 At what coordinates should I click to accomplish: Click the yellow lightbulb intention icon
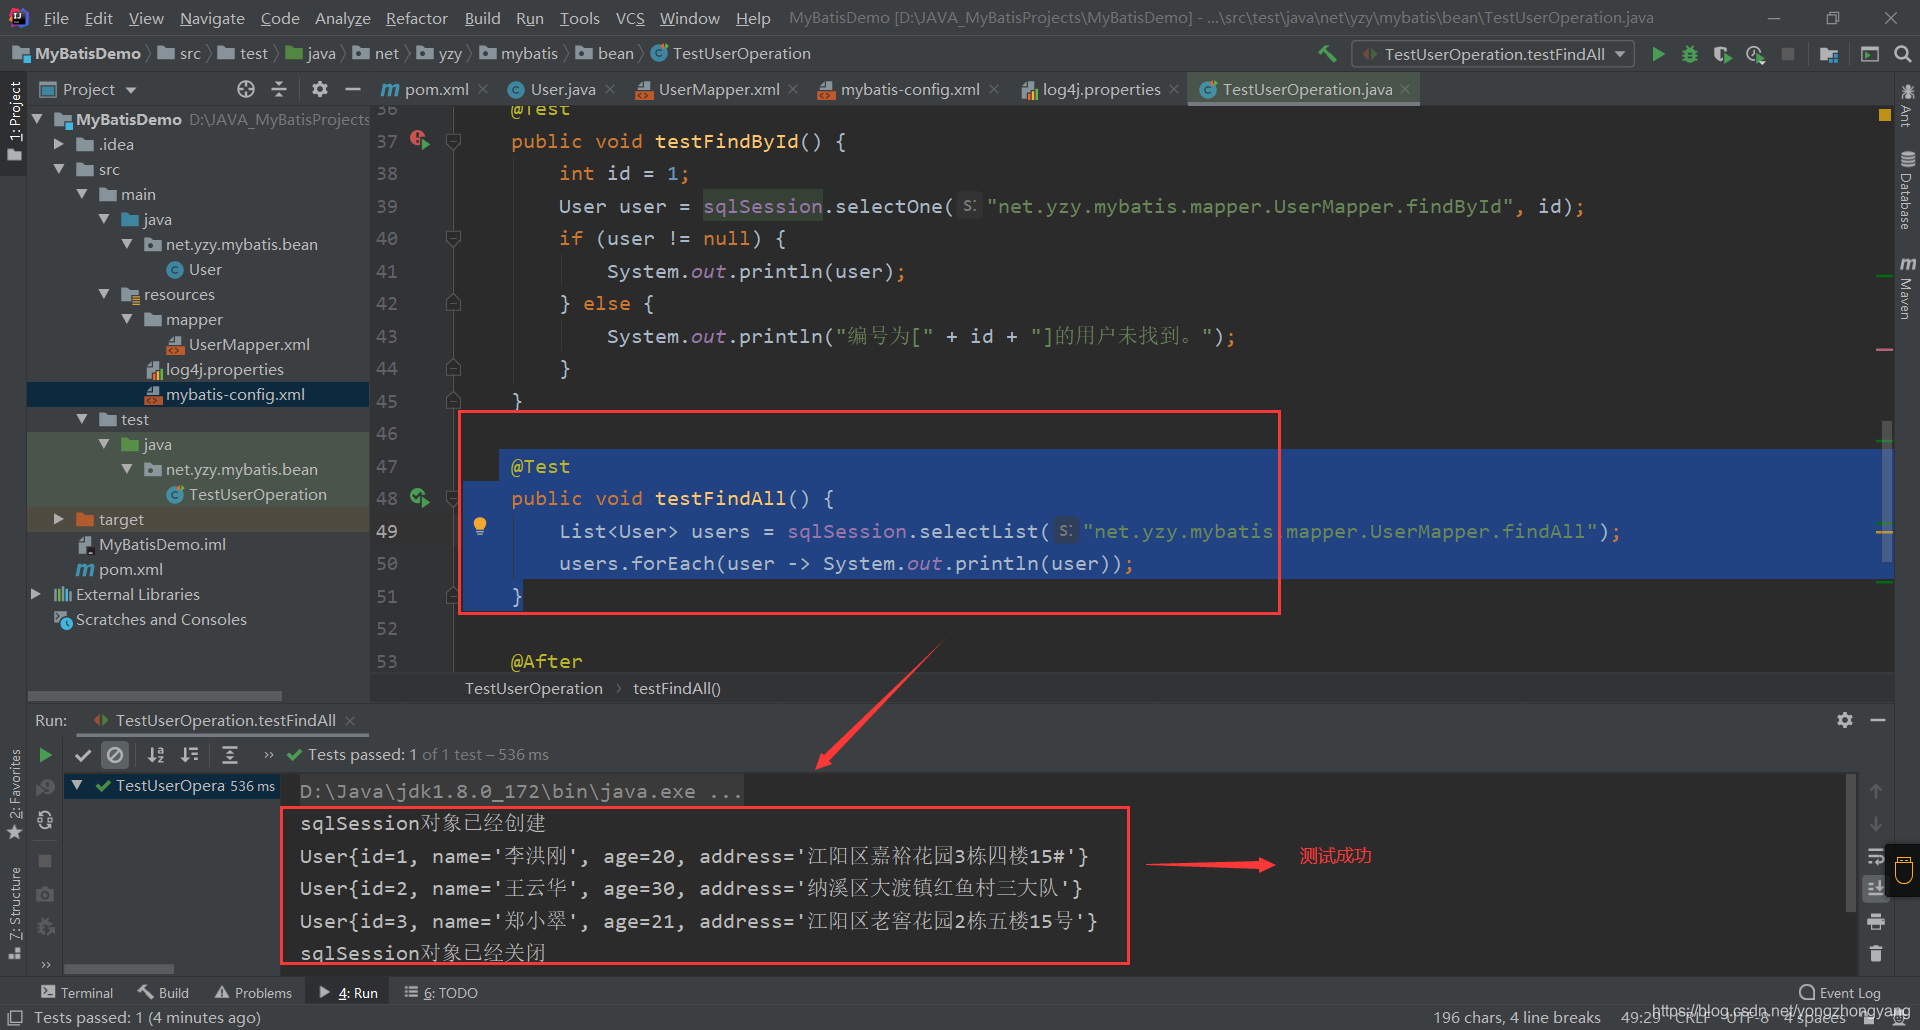coord(480,527)
